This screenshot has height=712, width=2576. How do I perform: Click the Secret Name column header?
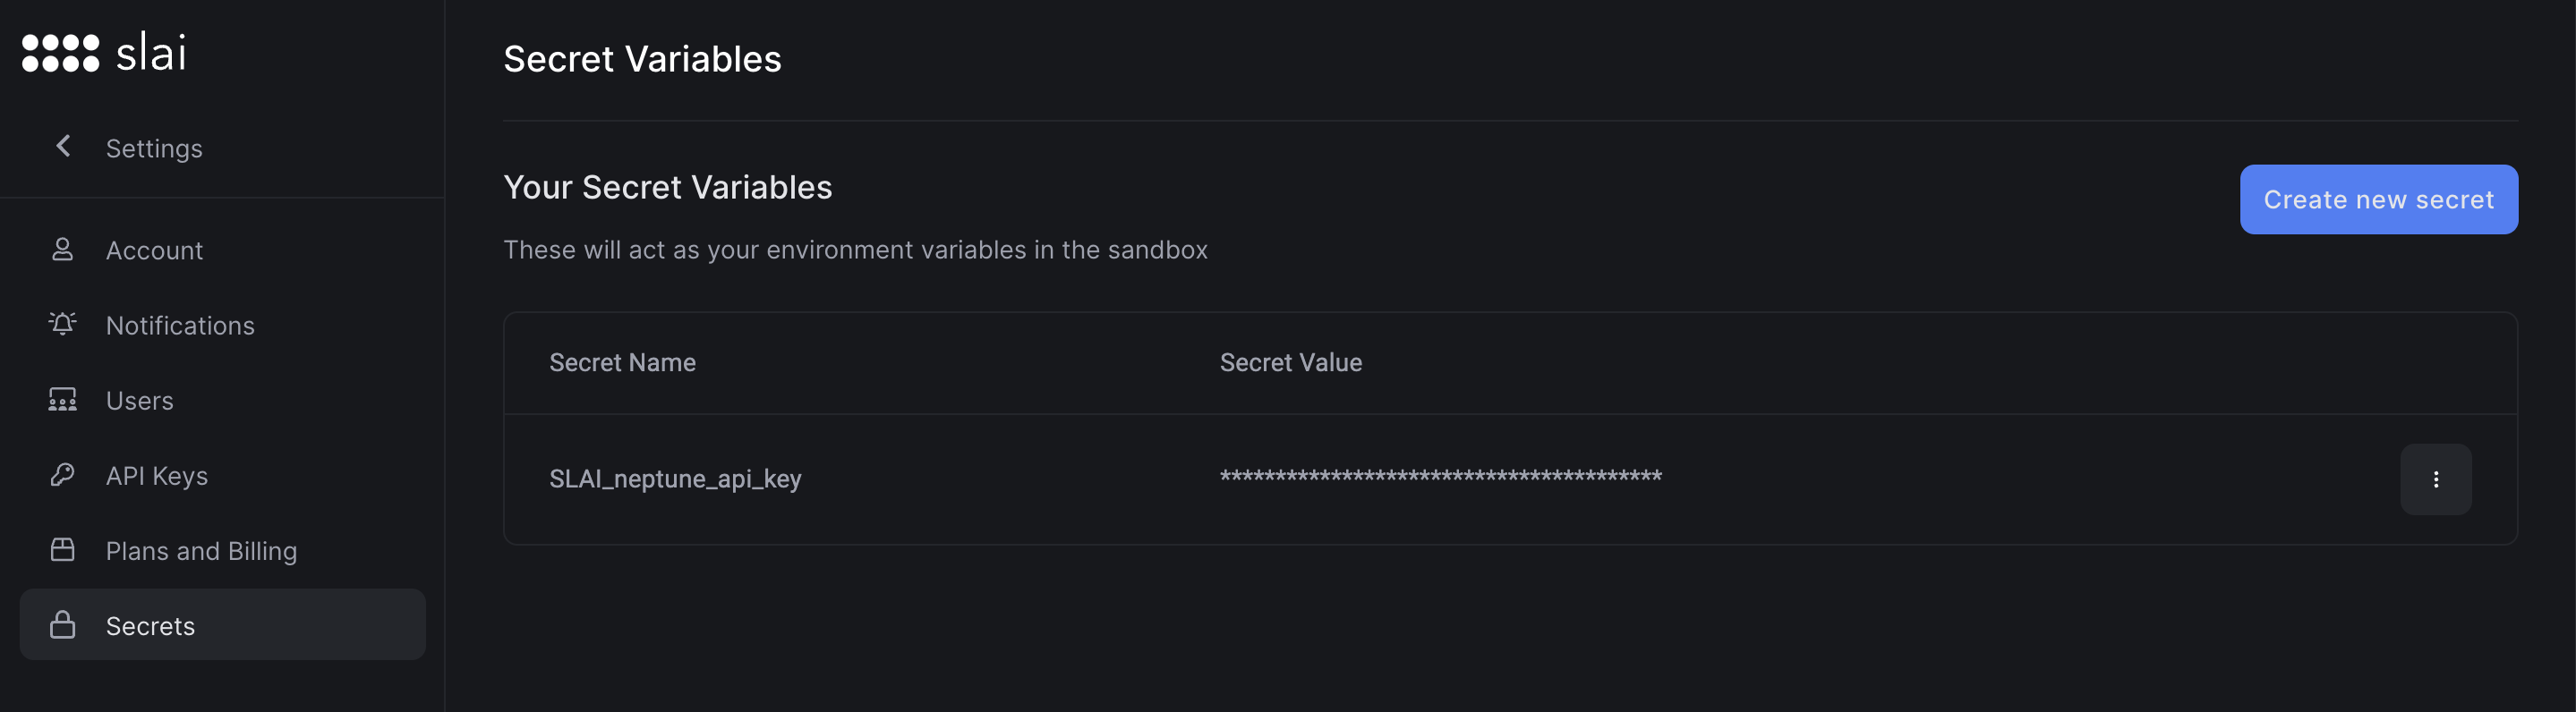(x=622, y=362)
